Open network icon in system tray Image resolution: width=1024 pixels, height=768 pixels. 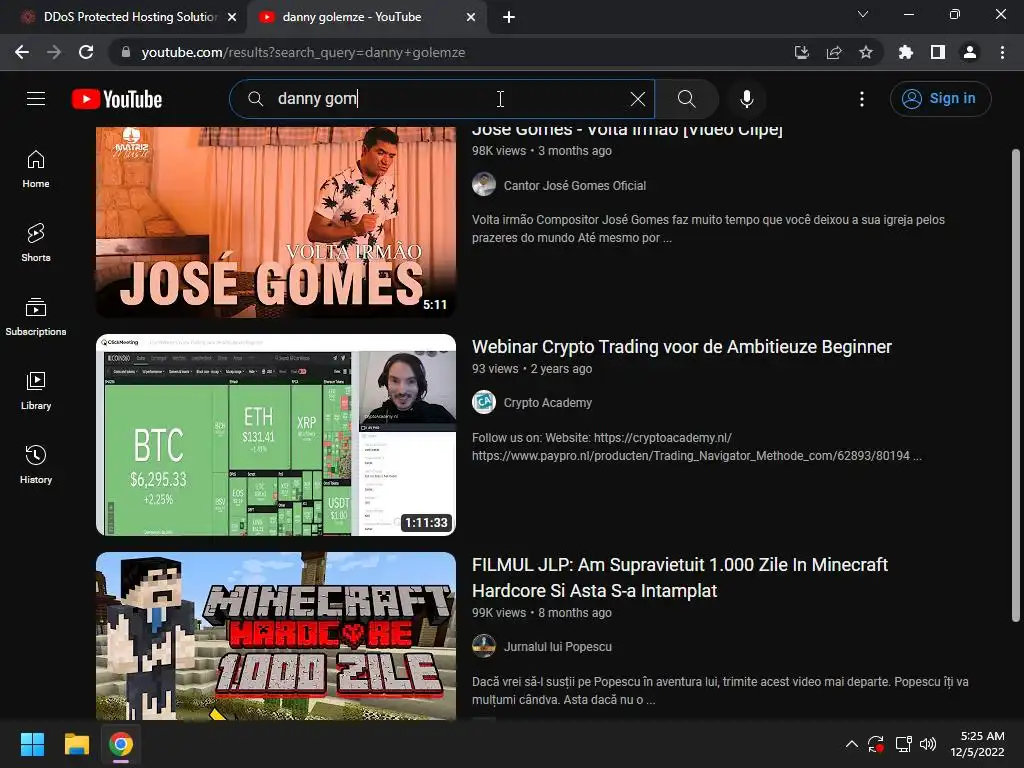(904, 744)
